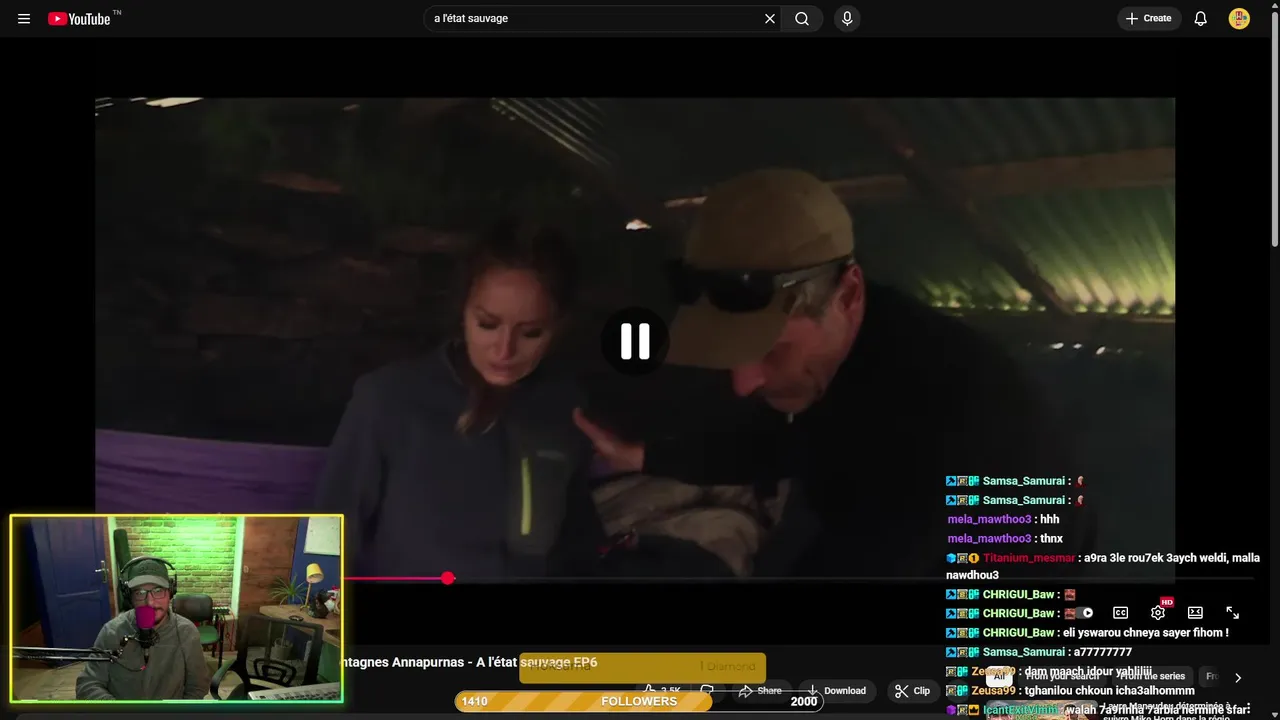Image resolution: width=1280 pixels, height=720 pixels.
Task: Click chat line 'eli yswarou chneya sayer fihom !'
Action: 1146,633
